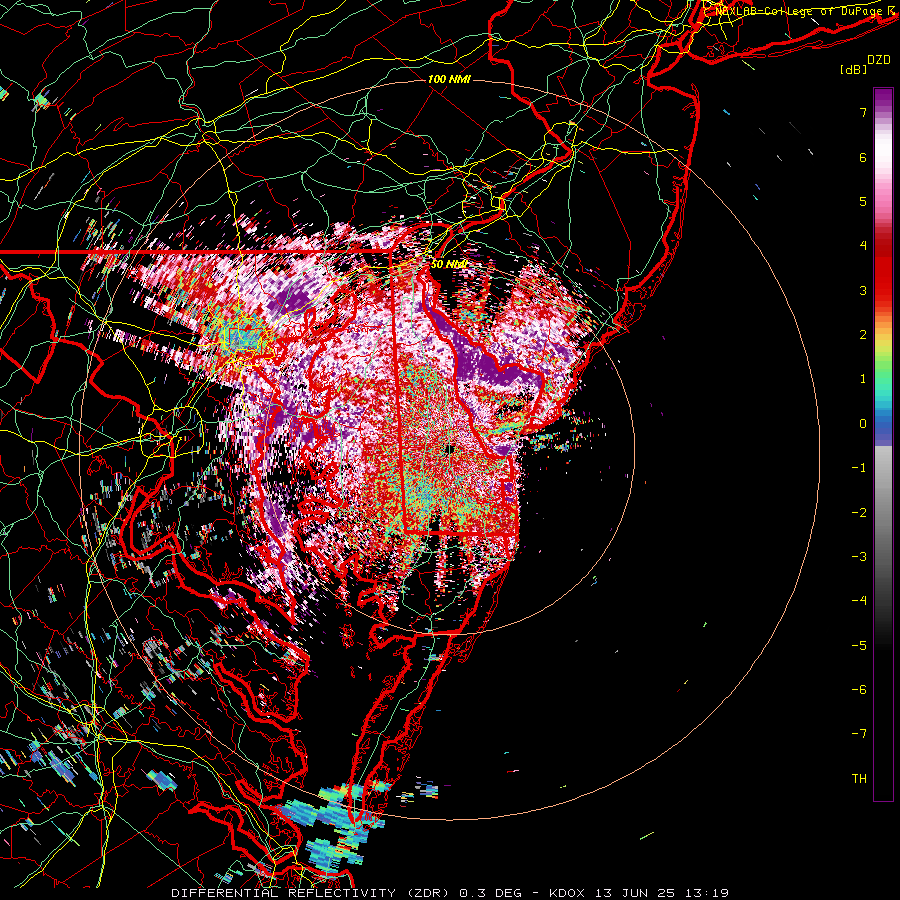Click the legend value "-5"
Image resolution: width=900 pixels, height=900 pixels.
(x=859, y=645)
